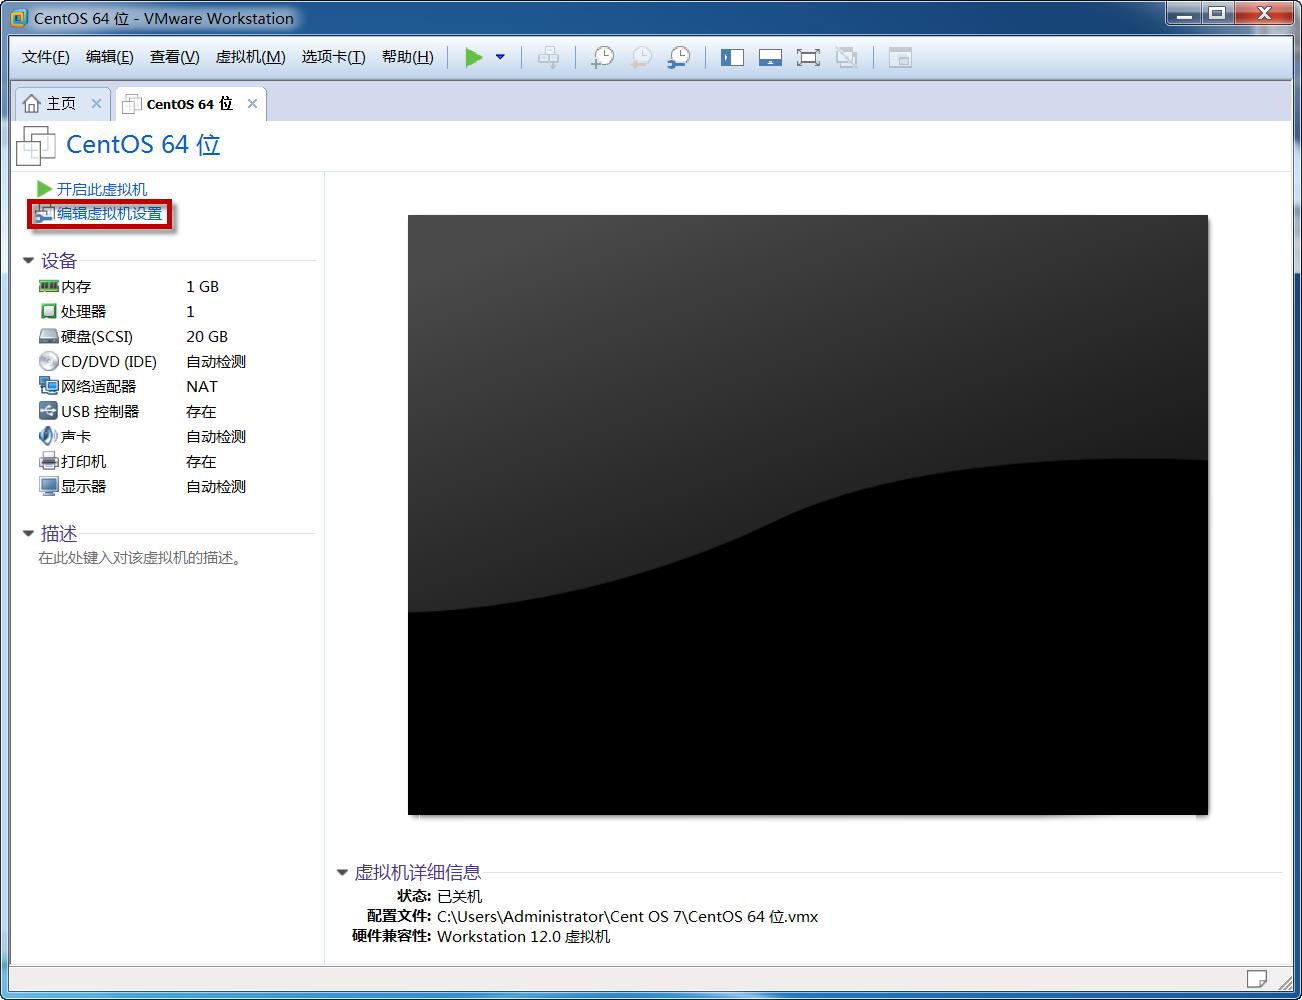Image resolution: width=1302 pixels, height=1000 pixels.
Task: Click the virtual machine black preview screen
Action: [x=807, y=514]
